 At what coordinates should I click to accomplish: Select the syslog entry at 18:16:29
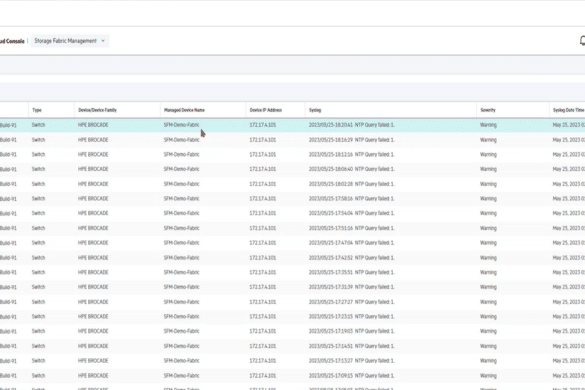tap(292, 140)
